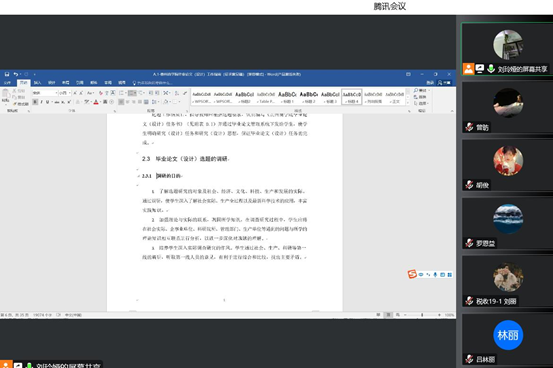
Task: Expand the styles gallery list
Action: [408, 103]
